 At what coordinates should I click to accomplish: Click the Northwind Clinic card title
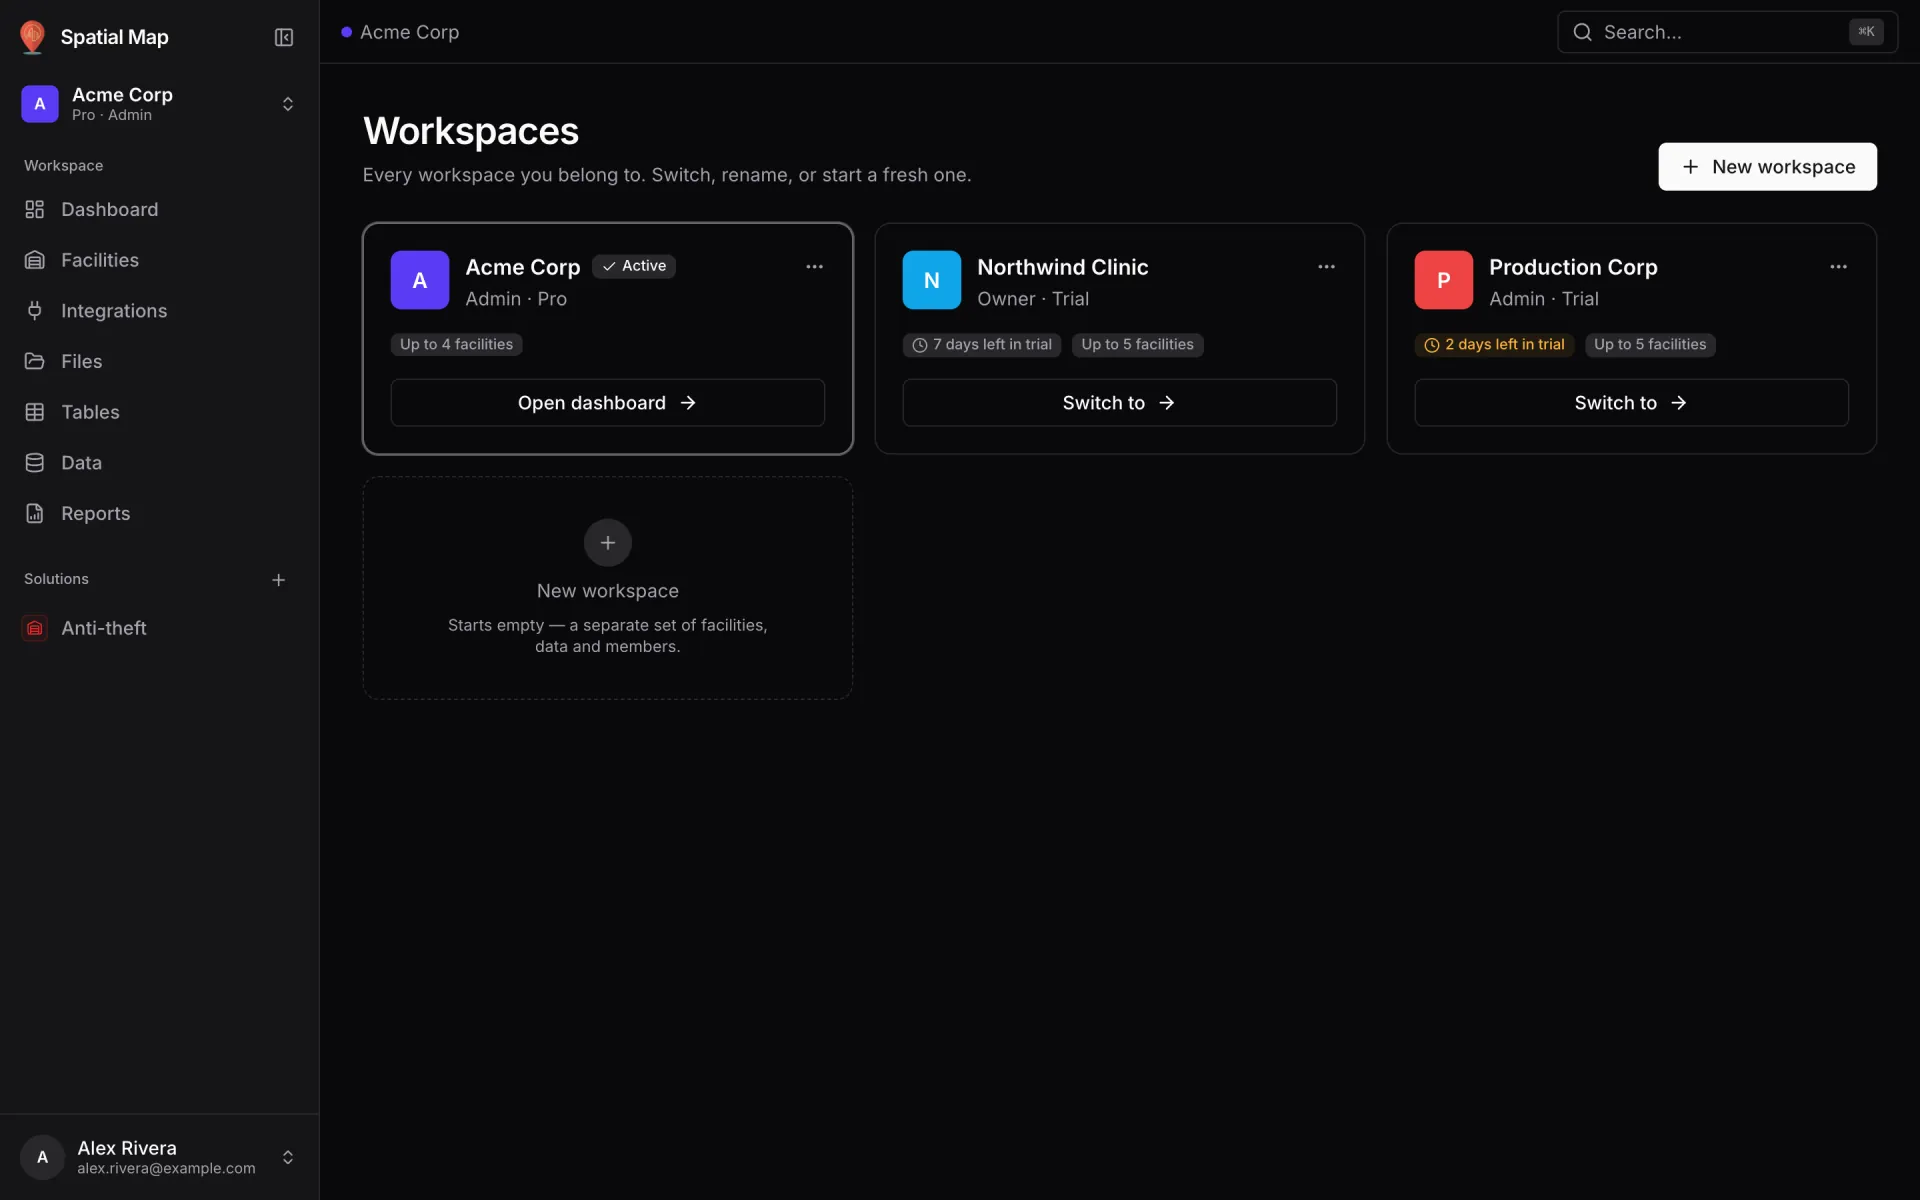(1063, 267)
